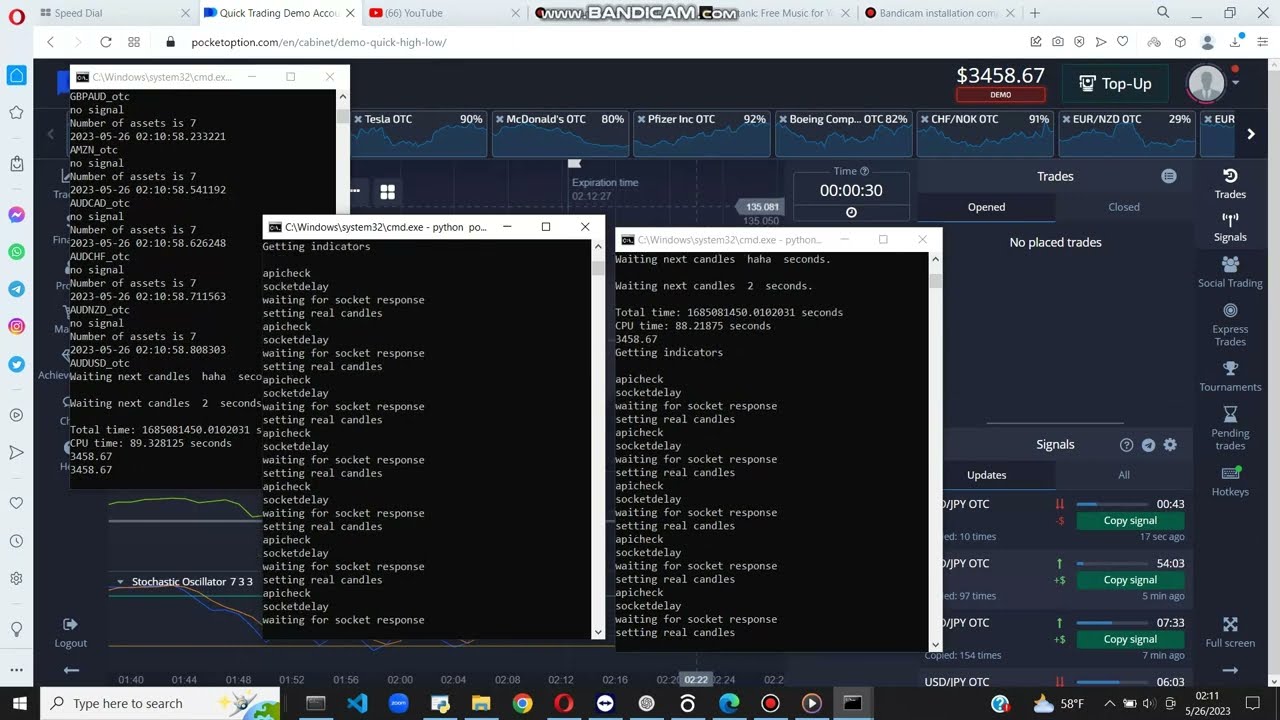Select Boeing Company OTC asset tab

[844, 134]
